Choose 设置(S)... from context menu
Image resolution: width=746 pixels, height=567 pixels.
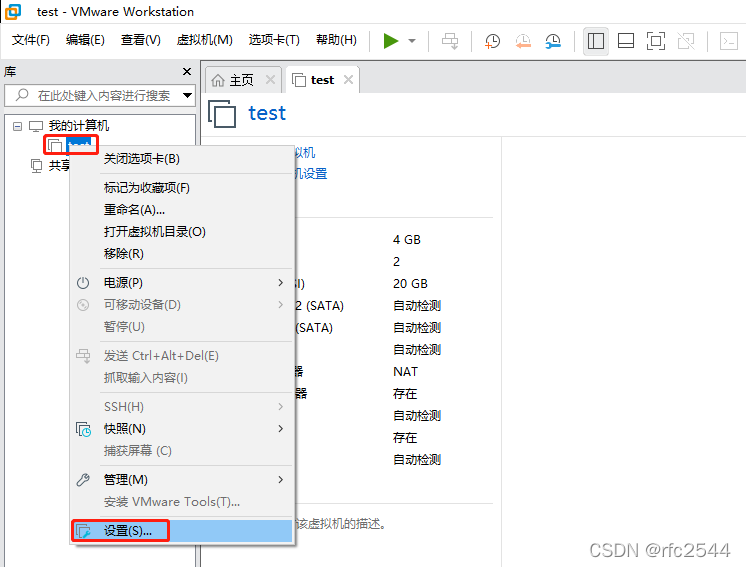181,531
